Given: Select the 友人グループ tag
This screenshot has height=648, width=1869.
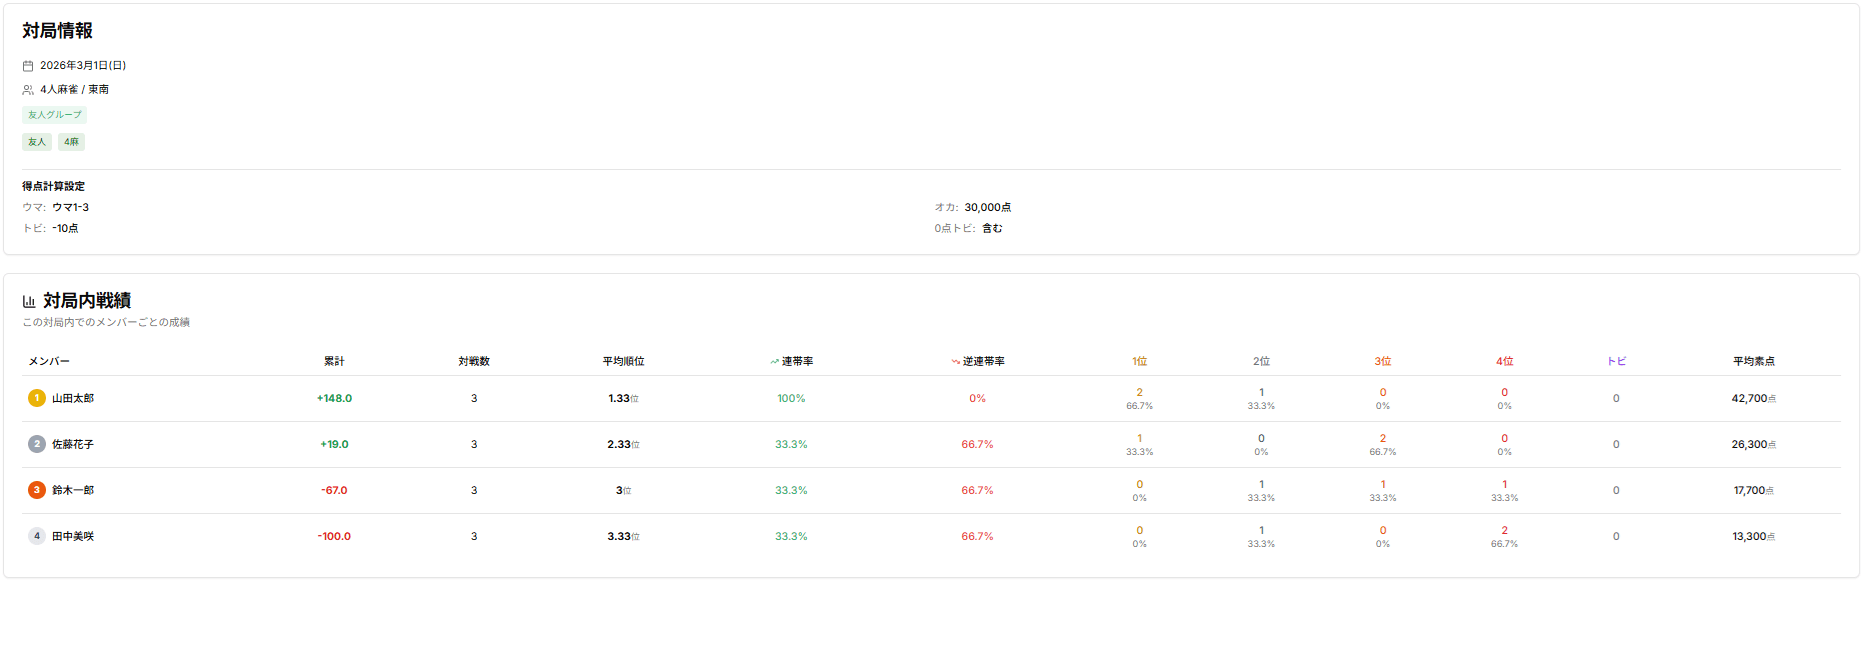Looking at the screenshot, I should pos(54,115).
